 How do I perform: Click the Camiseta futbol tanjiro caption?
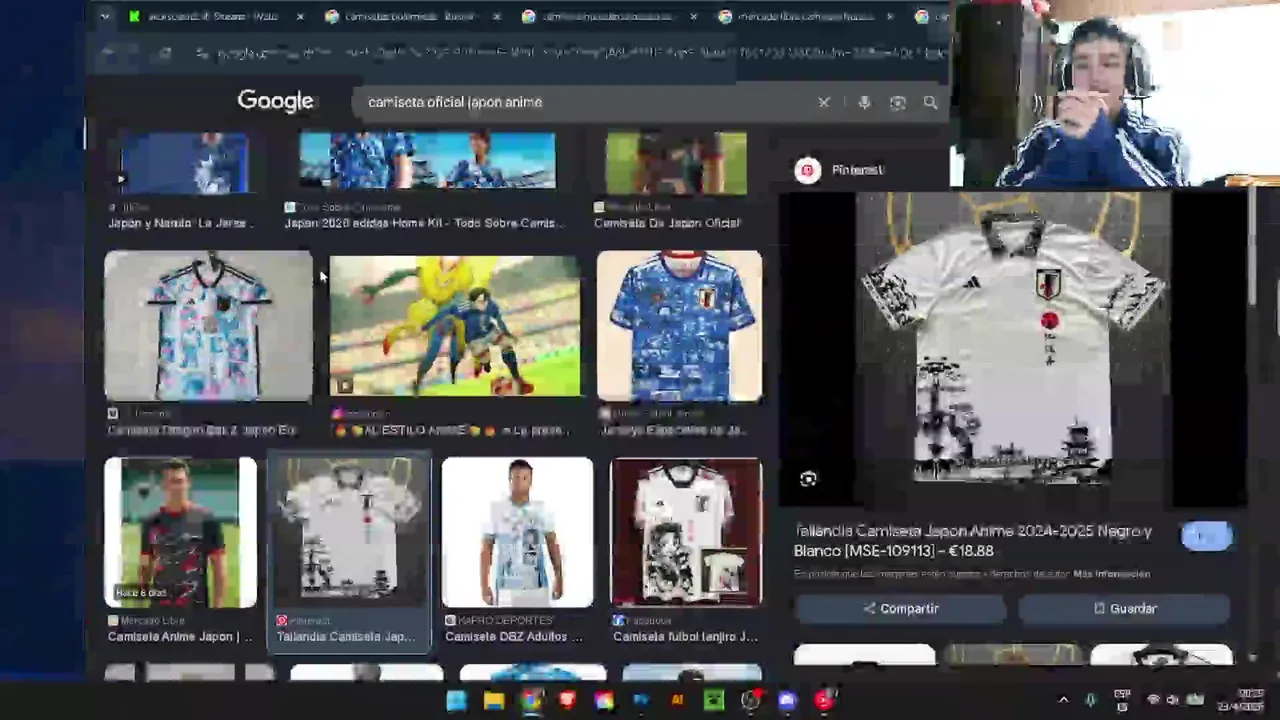click(685, 637)
